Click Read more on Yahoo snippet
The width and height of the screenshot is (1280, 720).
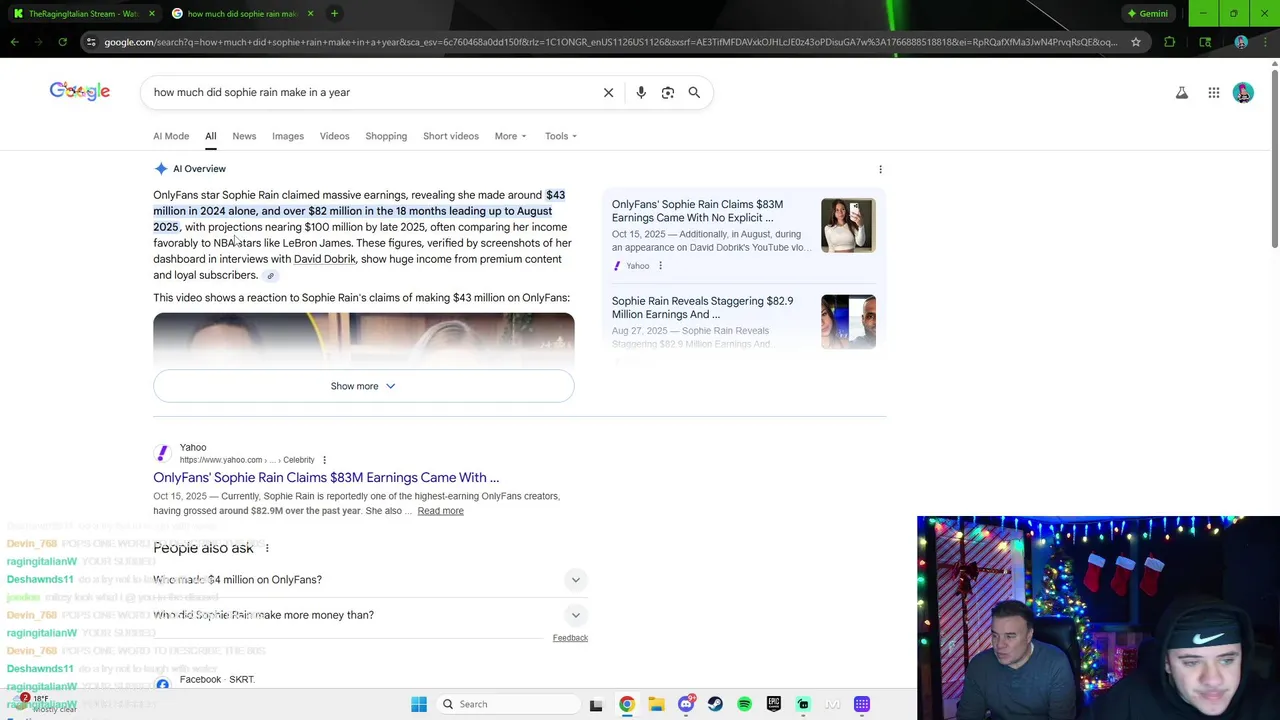pyautogui.click(x=440, y=511)
